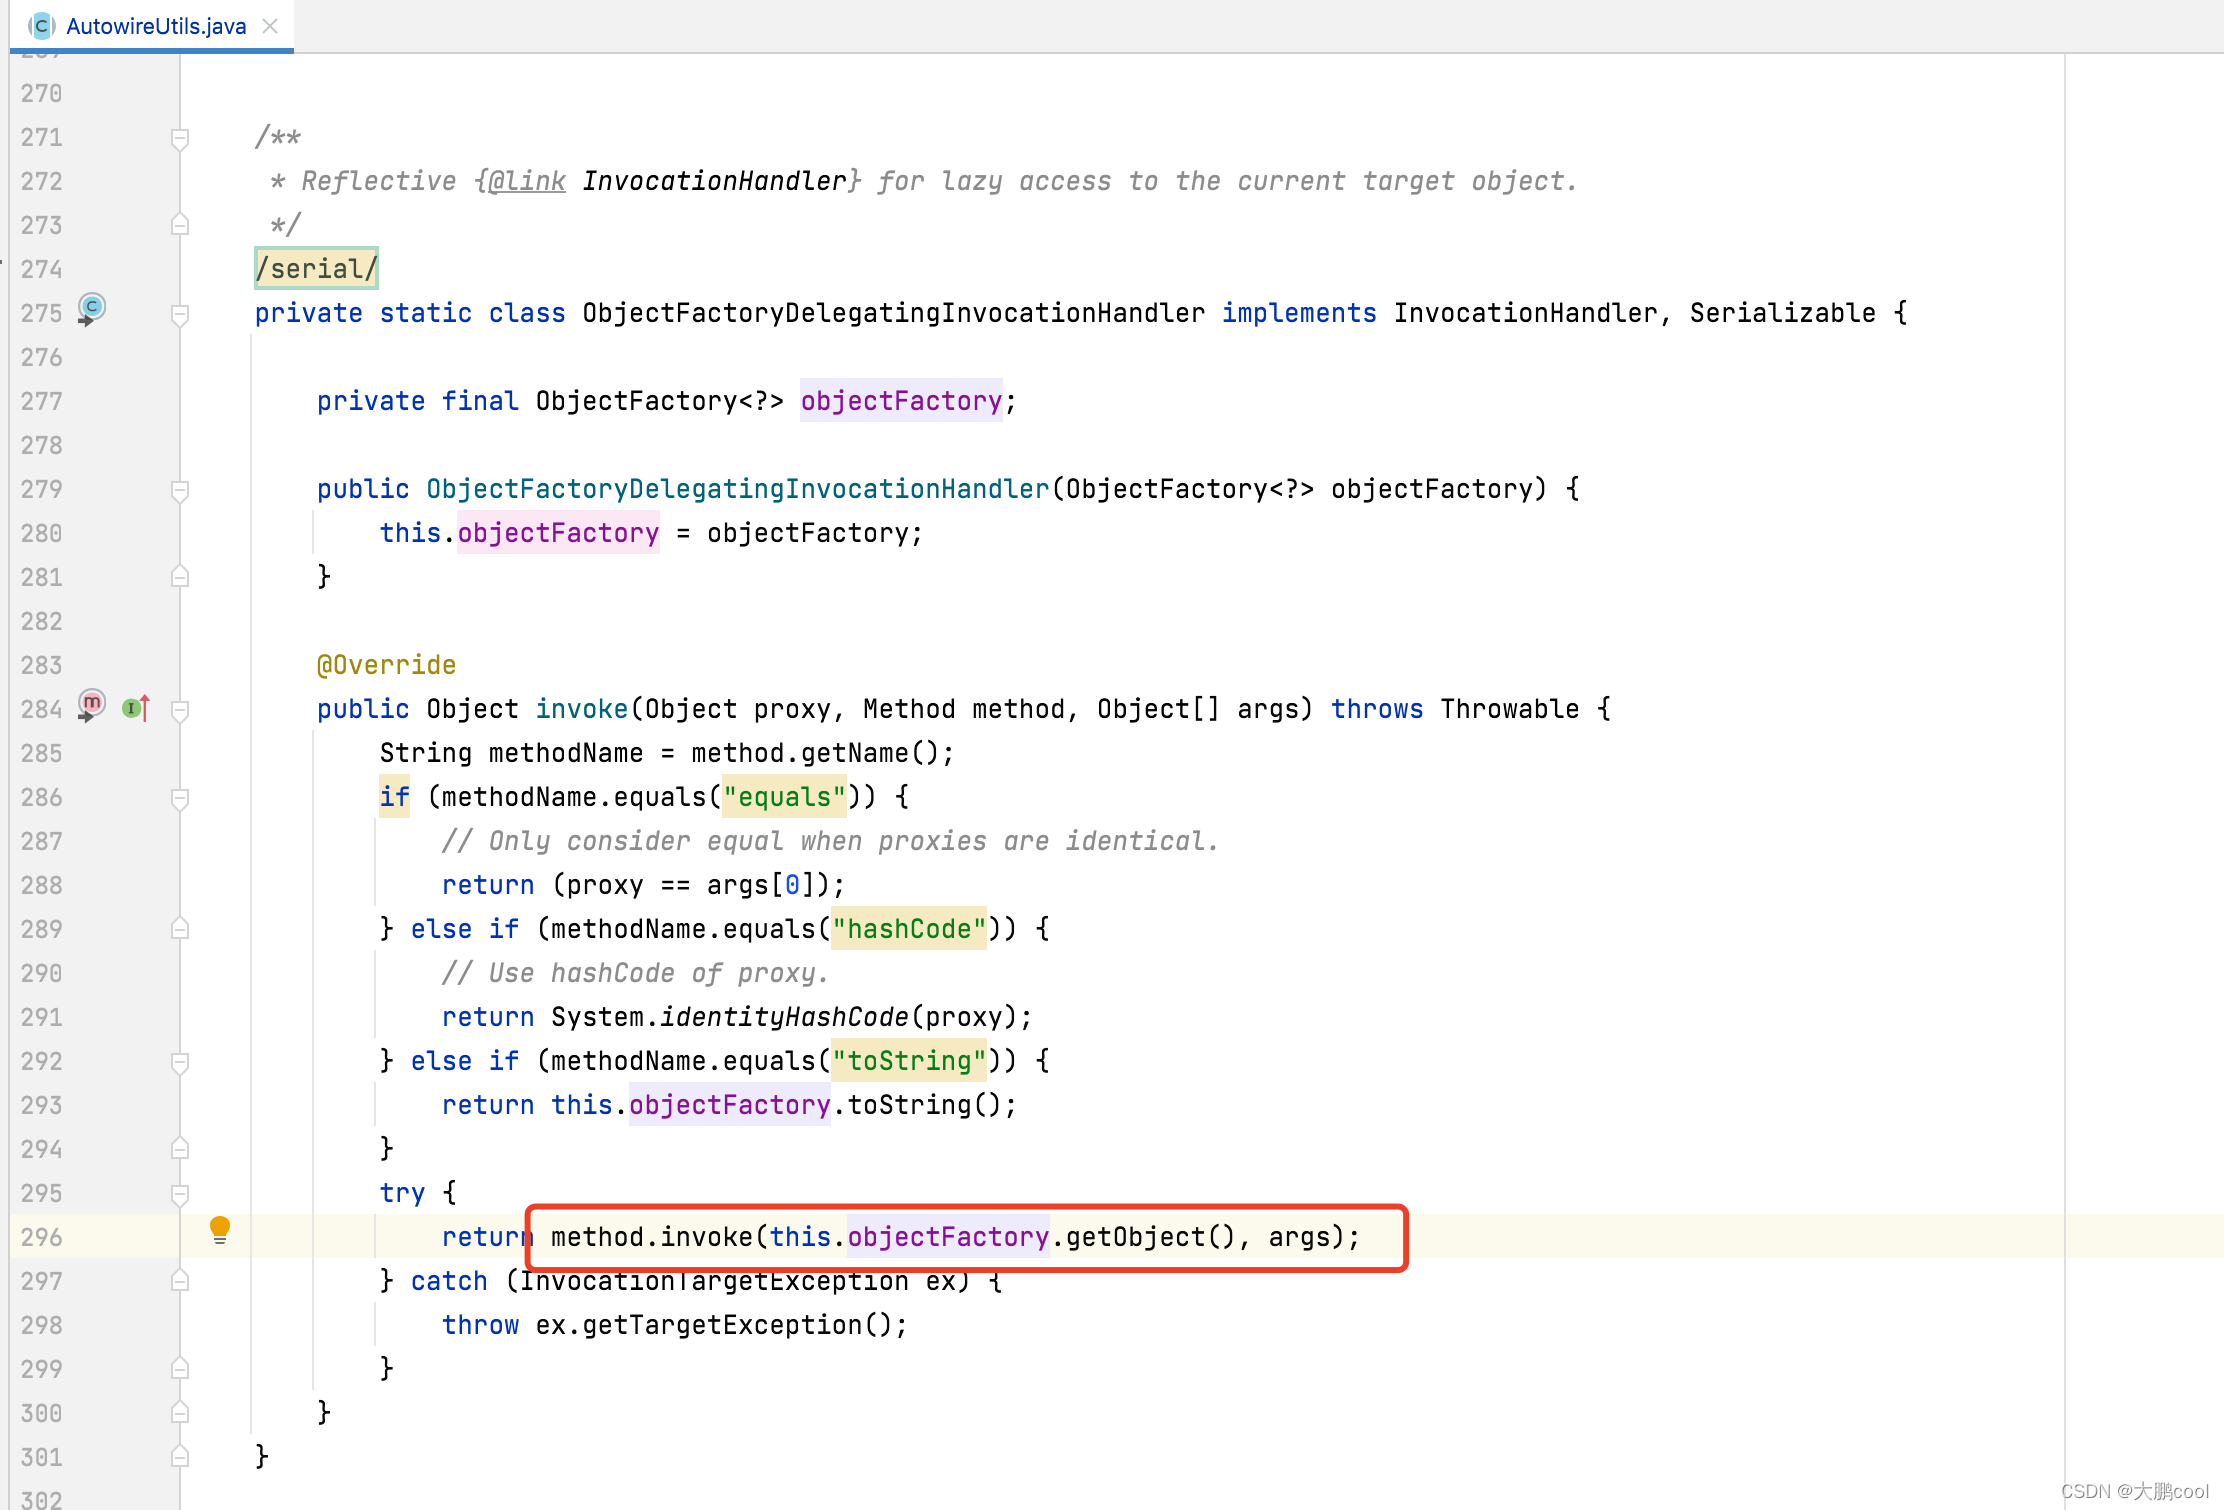Collapse the try block at line 295
Screen dimensions: 2224x1510
click(x=180, y=1194)
